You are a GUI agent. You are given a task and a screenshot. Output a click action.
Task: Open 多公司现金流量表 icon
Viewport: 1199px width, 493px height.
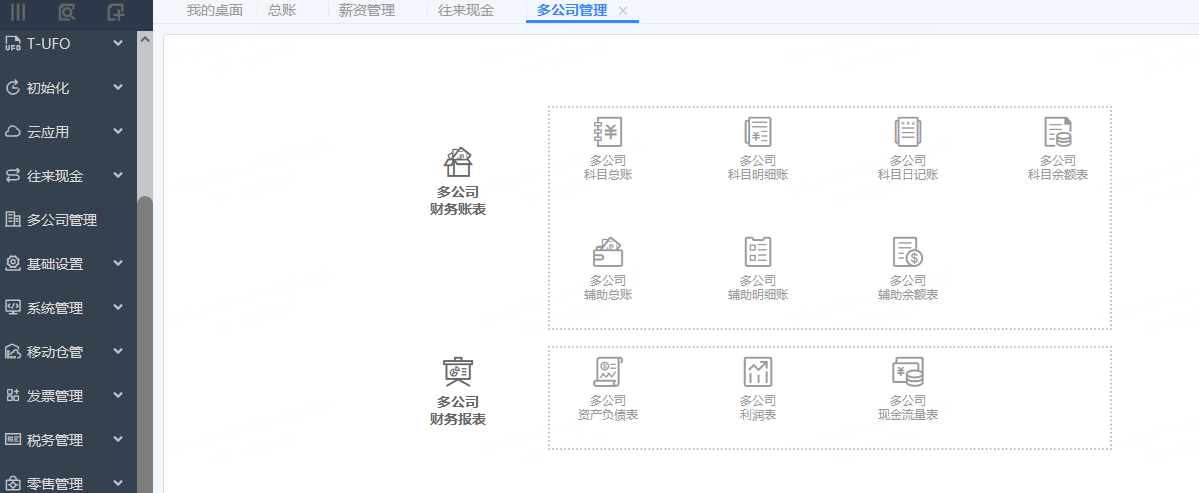pos(908,371)
